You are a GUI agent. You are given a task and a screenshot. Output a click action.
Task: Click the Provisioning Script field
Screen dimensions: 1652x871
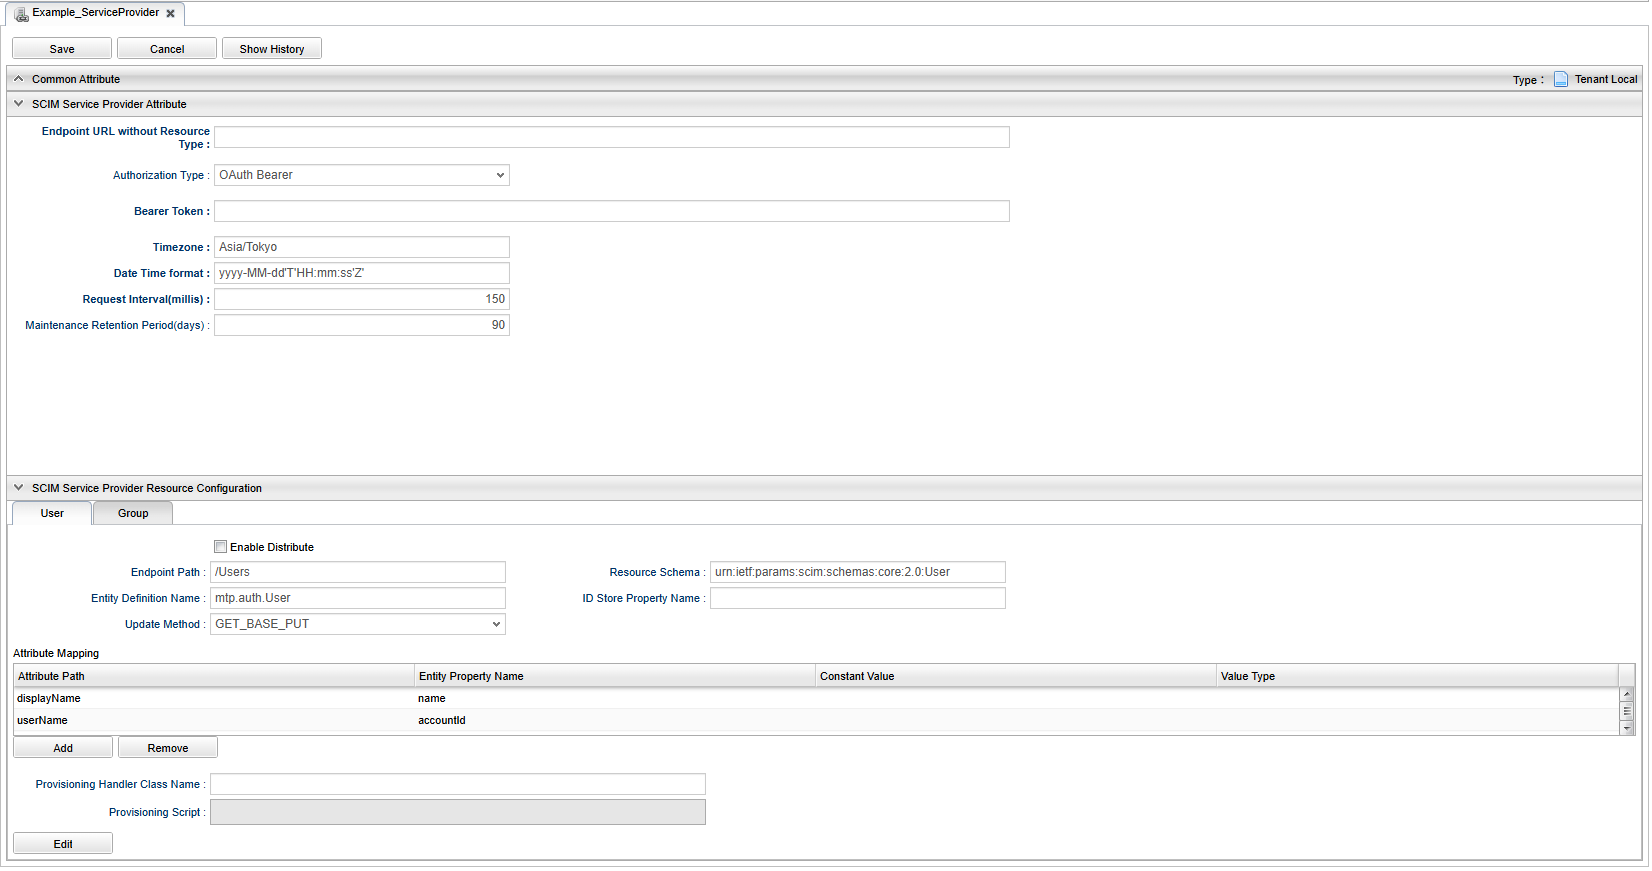[458, 812]
